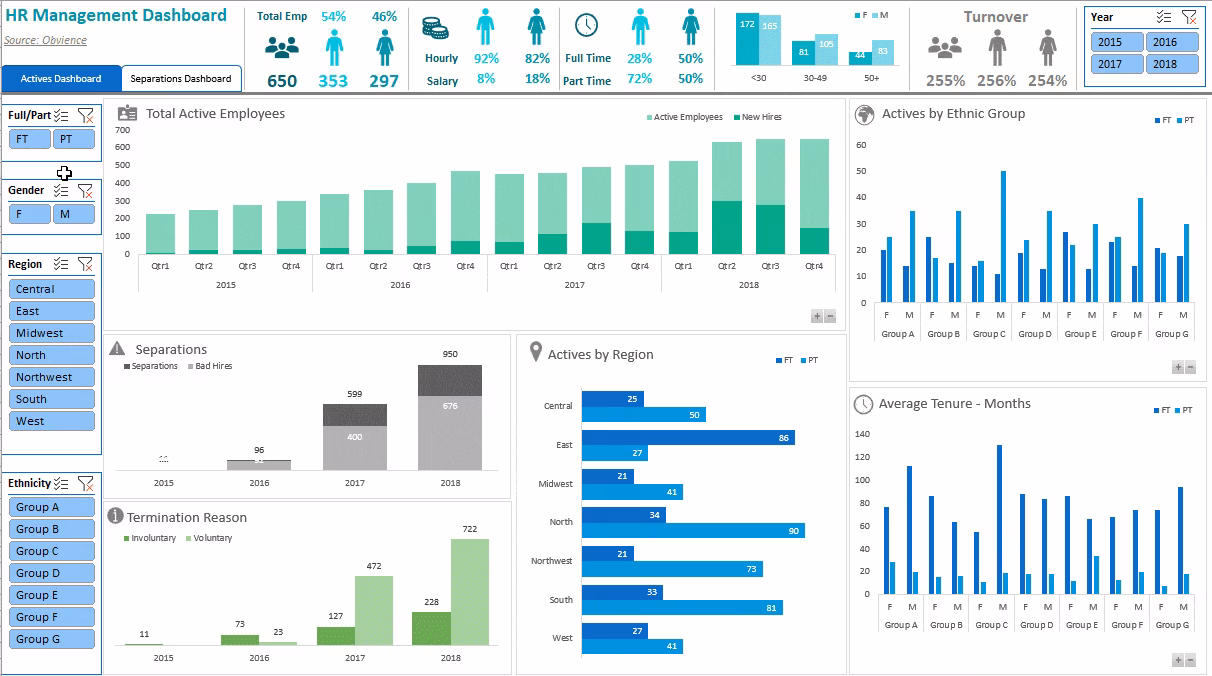Switch to the Actives Dashboard tab
Viewport: 1212px width, 676px height.
click(61, 77)
